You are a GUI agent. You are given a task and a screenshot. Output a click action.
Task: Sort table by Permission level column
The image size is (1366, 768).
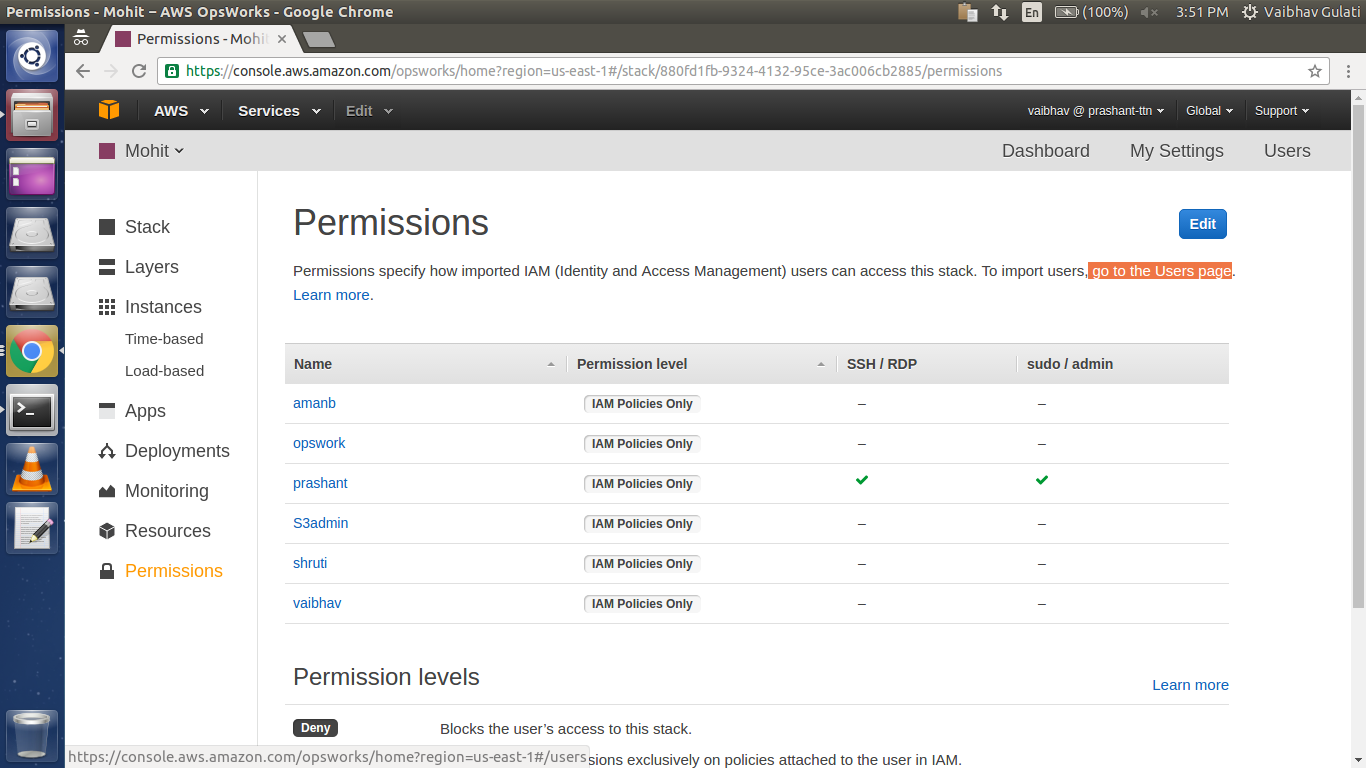(x=701, y=364)
